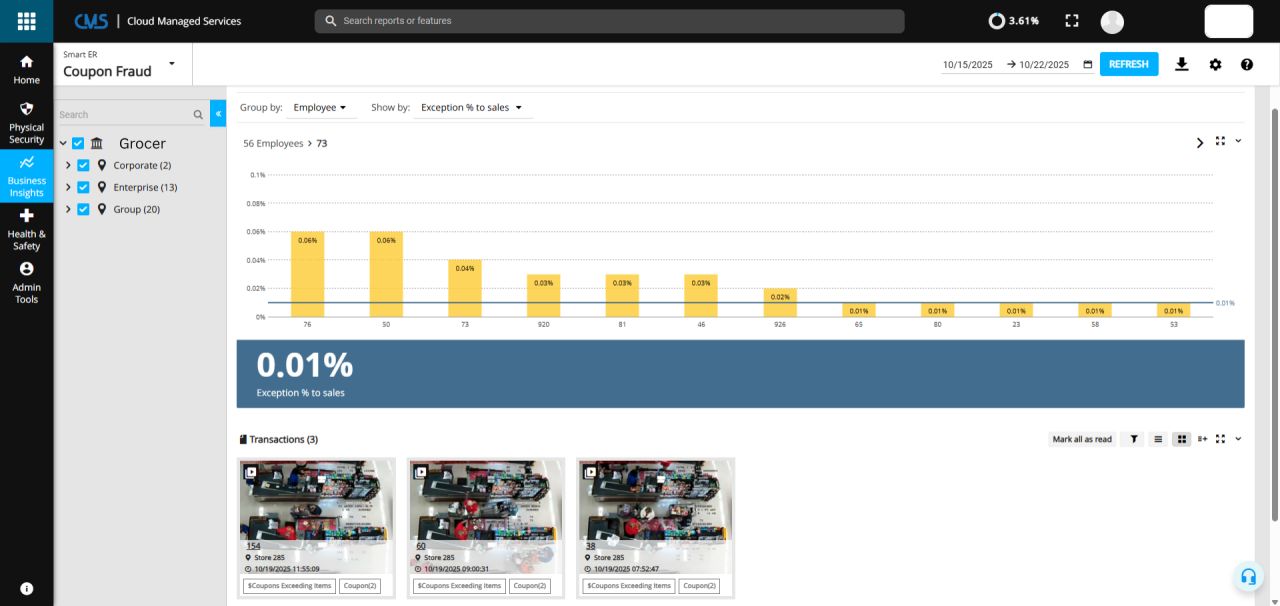This screenshot has width=1280, height=606.
Task: Uncheck the Enterprise (13) checkbox
Action: [84, 187]
